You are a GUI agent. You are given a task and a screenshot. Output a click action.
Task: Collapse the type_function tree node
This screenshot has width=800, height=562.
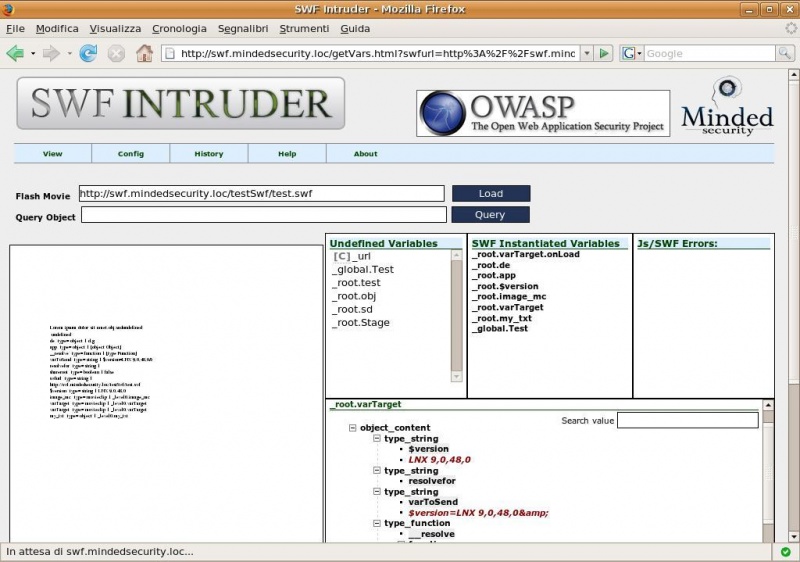(377, 523)
